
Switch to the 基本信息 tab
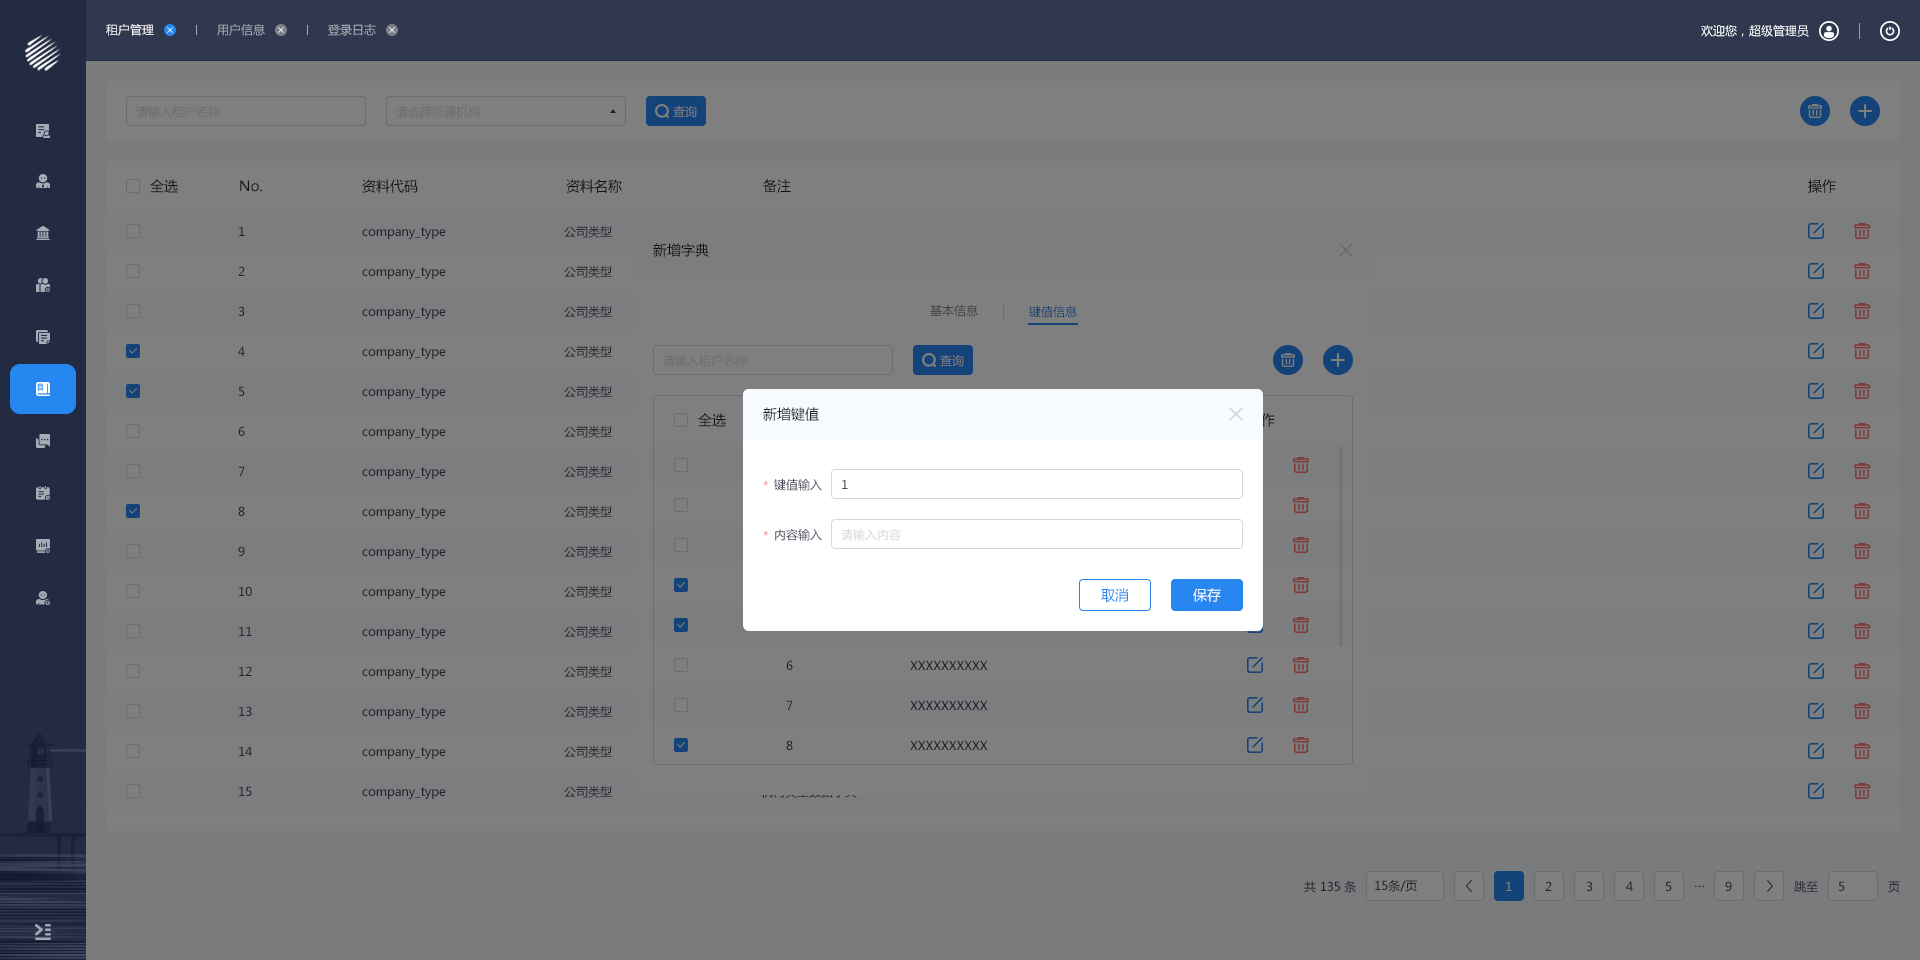pyautogui.click(x=953, y=311)
